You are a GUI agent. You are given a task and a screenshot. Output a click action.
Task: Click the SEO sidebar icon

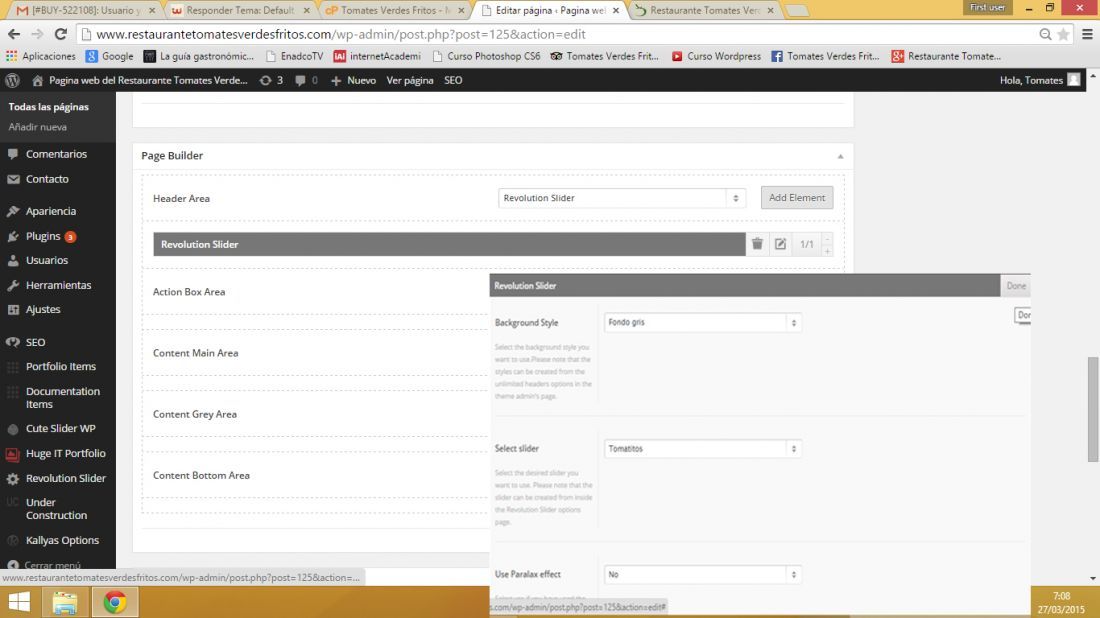pyautogui.click(x=13, y=342)
